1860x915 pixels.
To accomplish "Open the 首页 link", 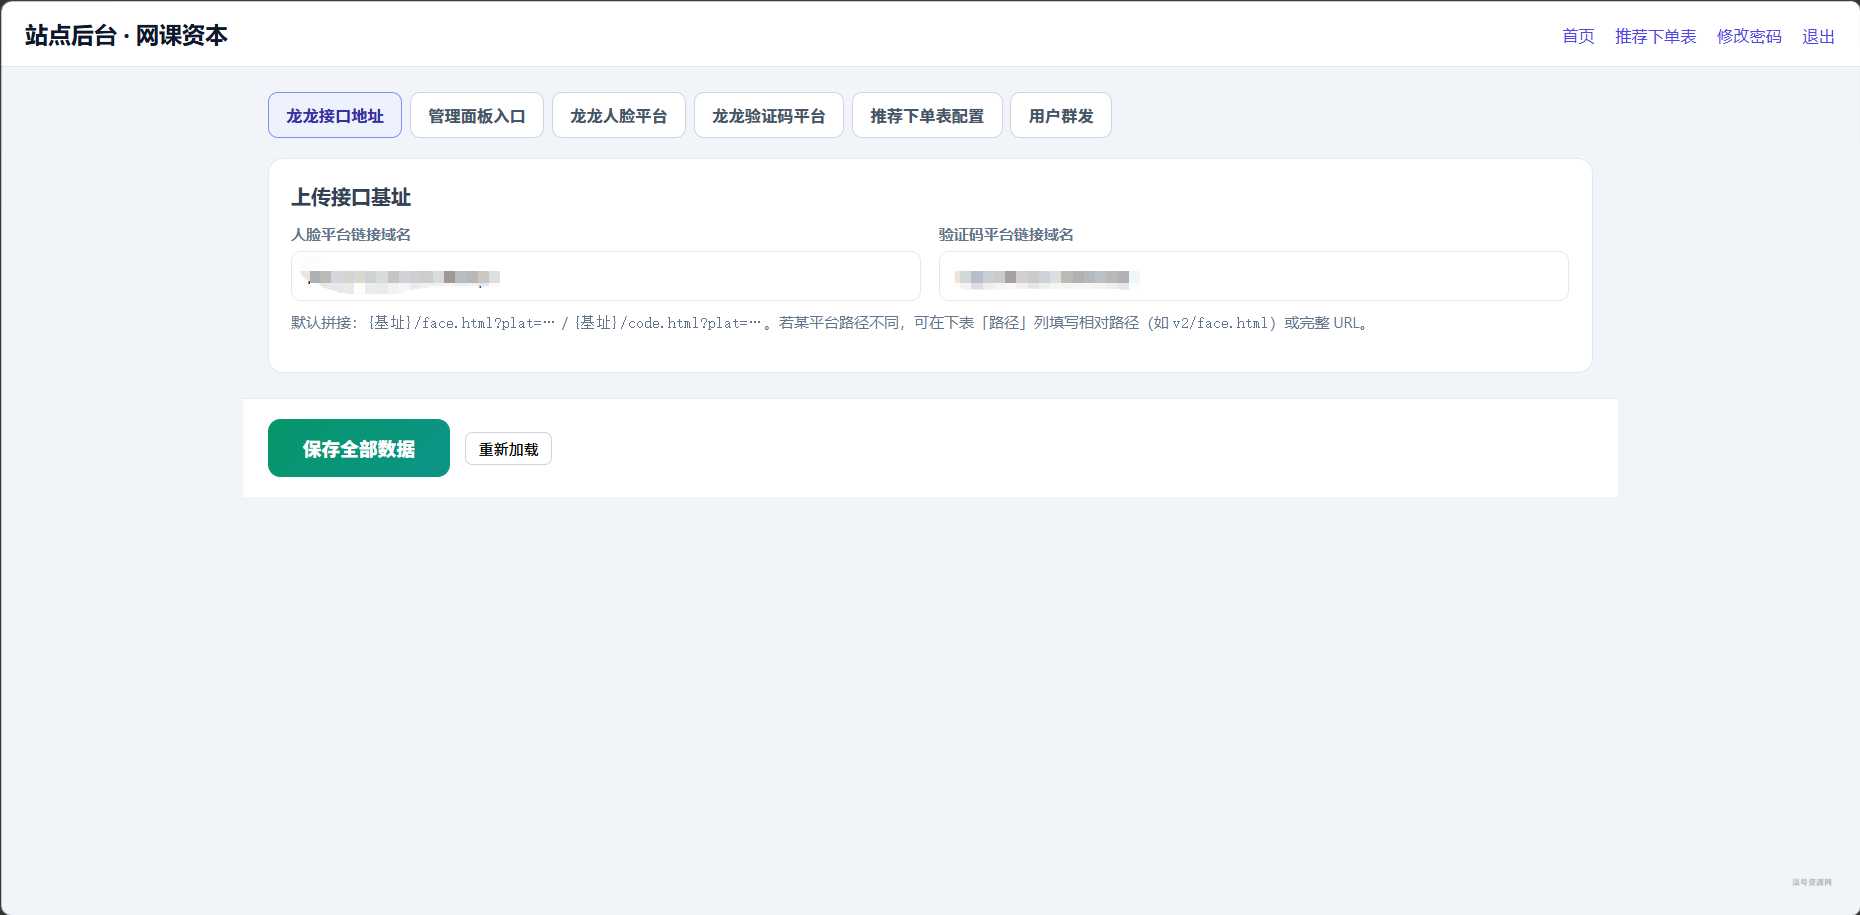I will [1578, 36].
